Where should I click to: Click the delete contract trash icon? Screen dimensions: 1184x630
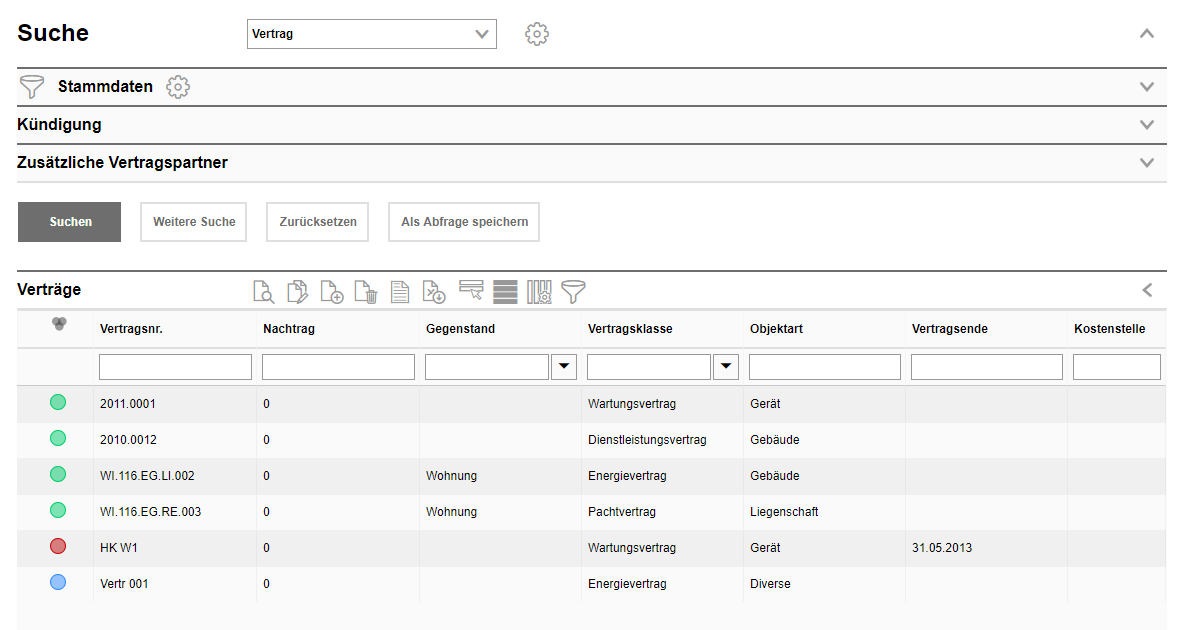pyautogui.click(x=366, y=291)
